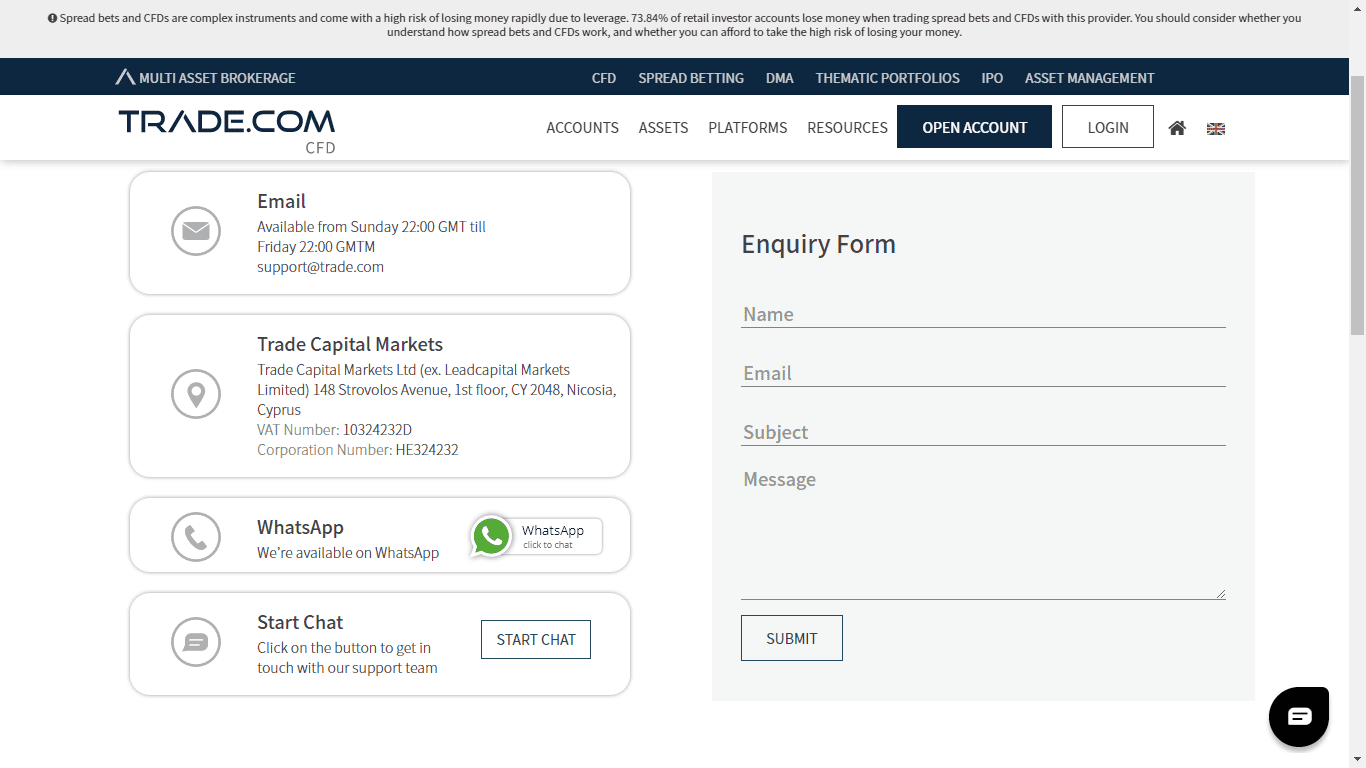Click "We're available on WhatsApp" text
This screenshot has height=768, width=1366.
pos(348,553)
